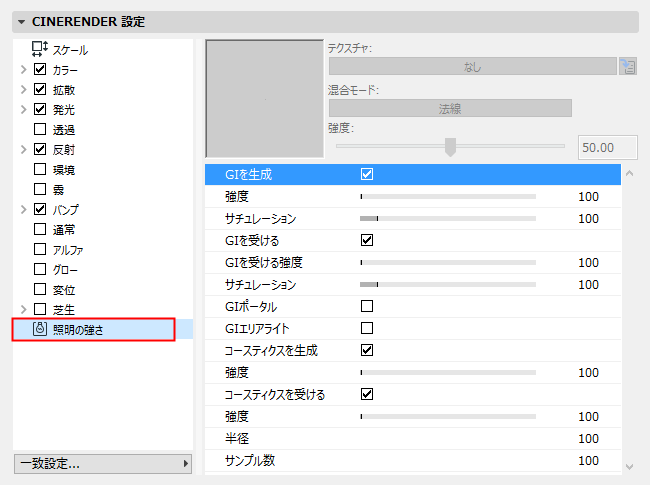Select the 透過 label in the tree
650x485 pixels.
pyautogui.click(x=64, y=130)
